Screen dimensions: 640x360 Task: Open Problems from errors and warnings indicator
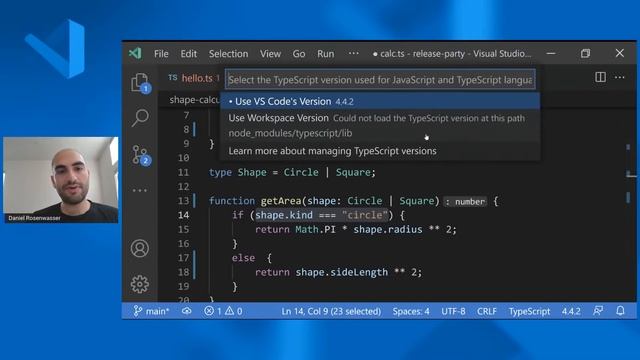[x=223, y=311]
